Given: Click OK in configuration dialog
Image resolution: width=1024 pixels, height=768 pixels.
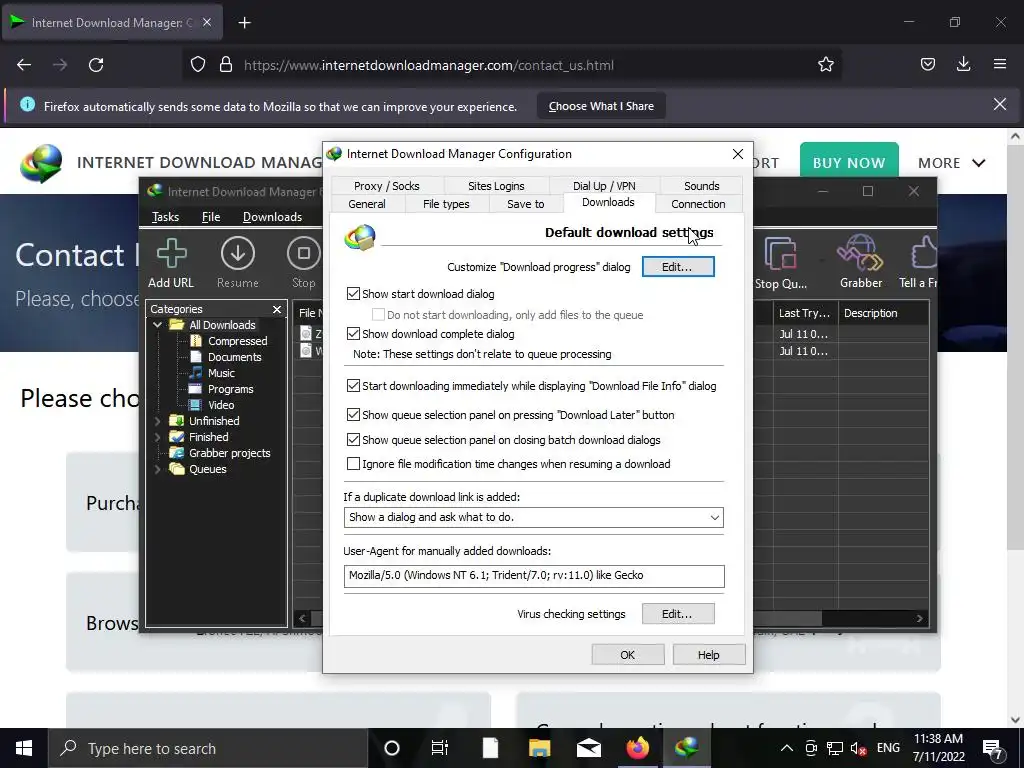Looking at the screenshot, I should 628,654.
